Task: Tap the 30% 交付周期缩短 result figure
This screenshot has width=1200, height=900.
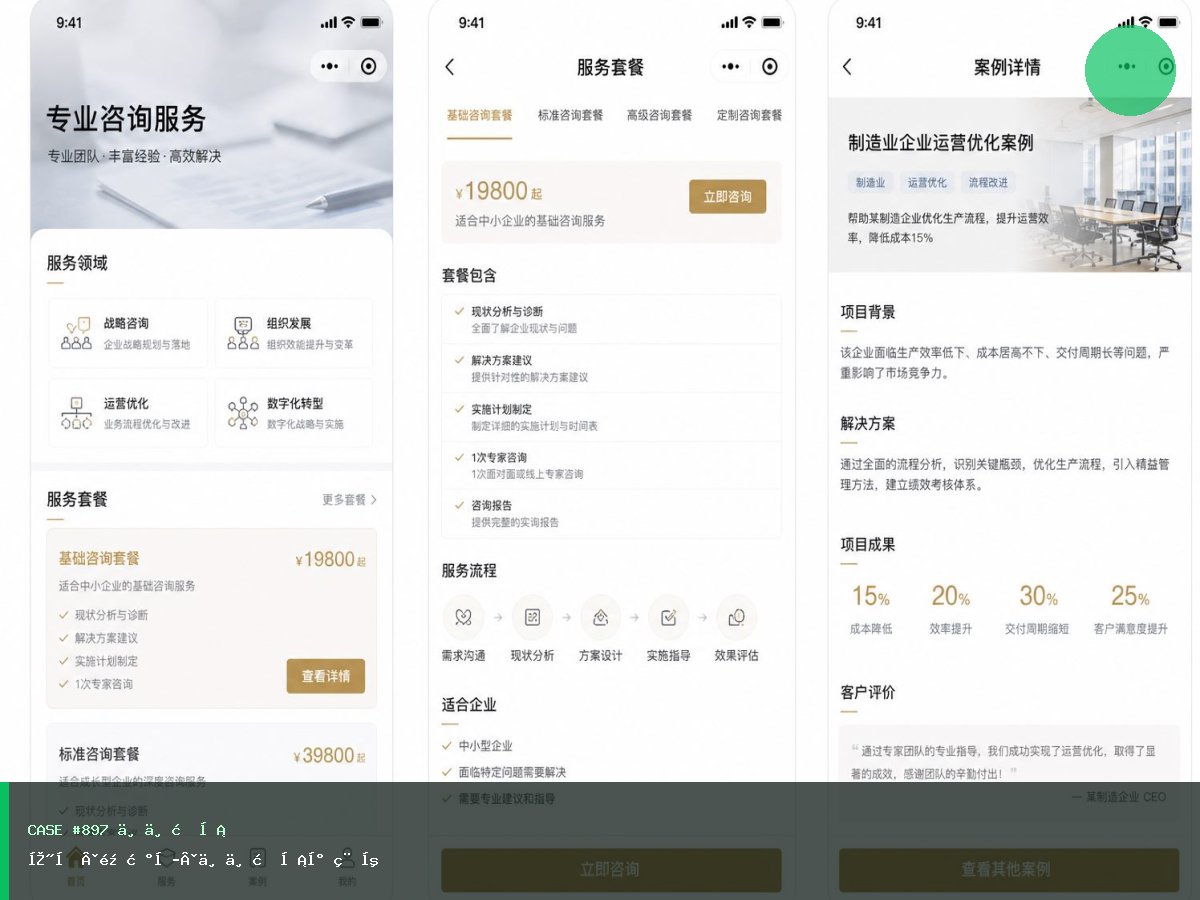Action: click(1037, 609)
